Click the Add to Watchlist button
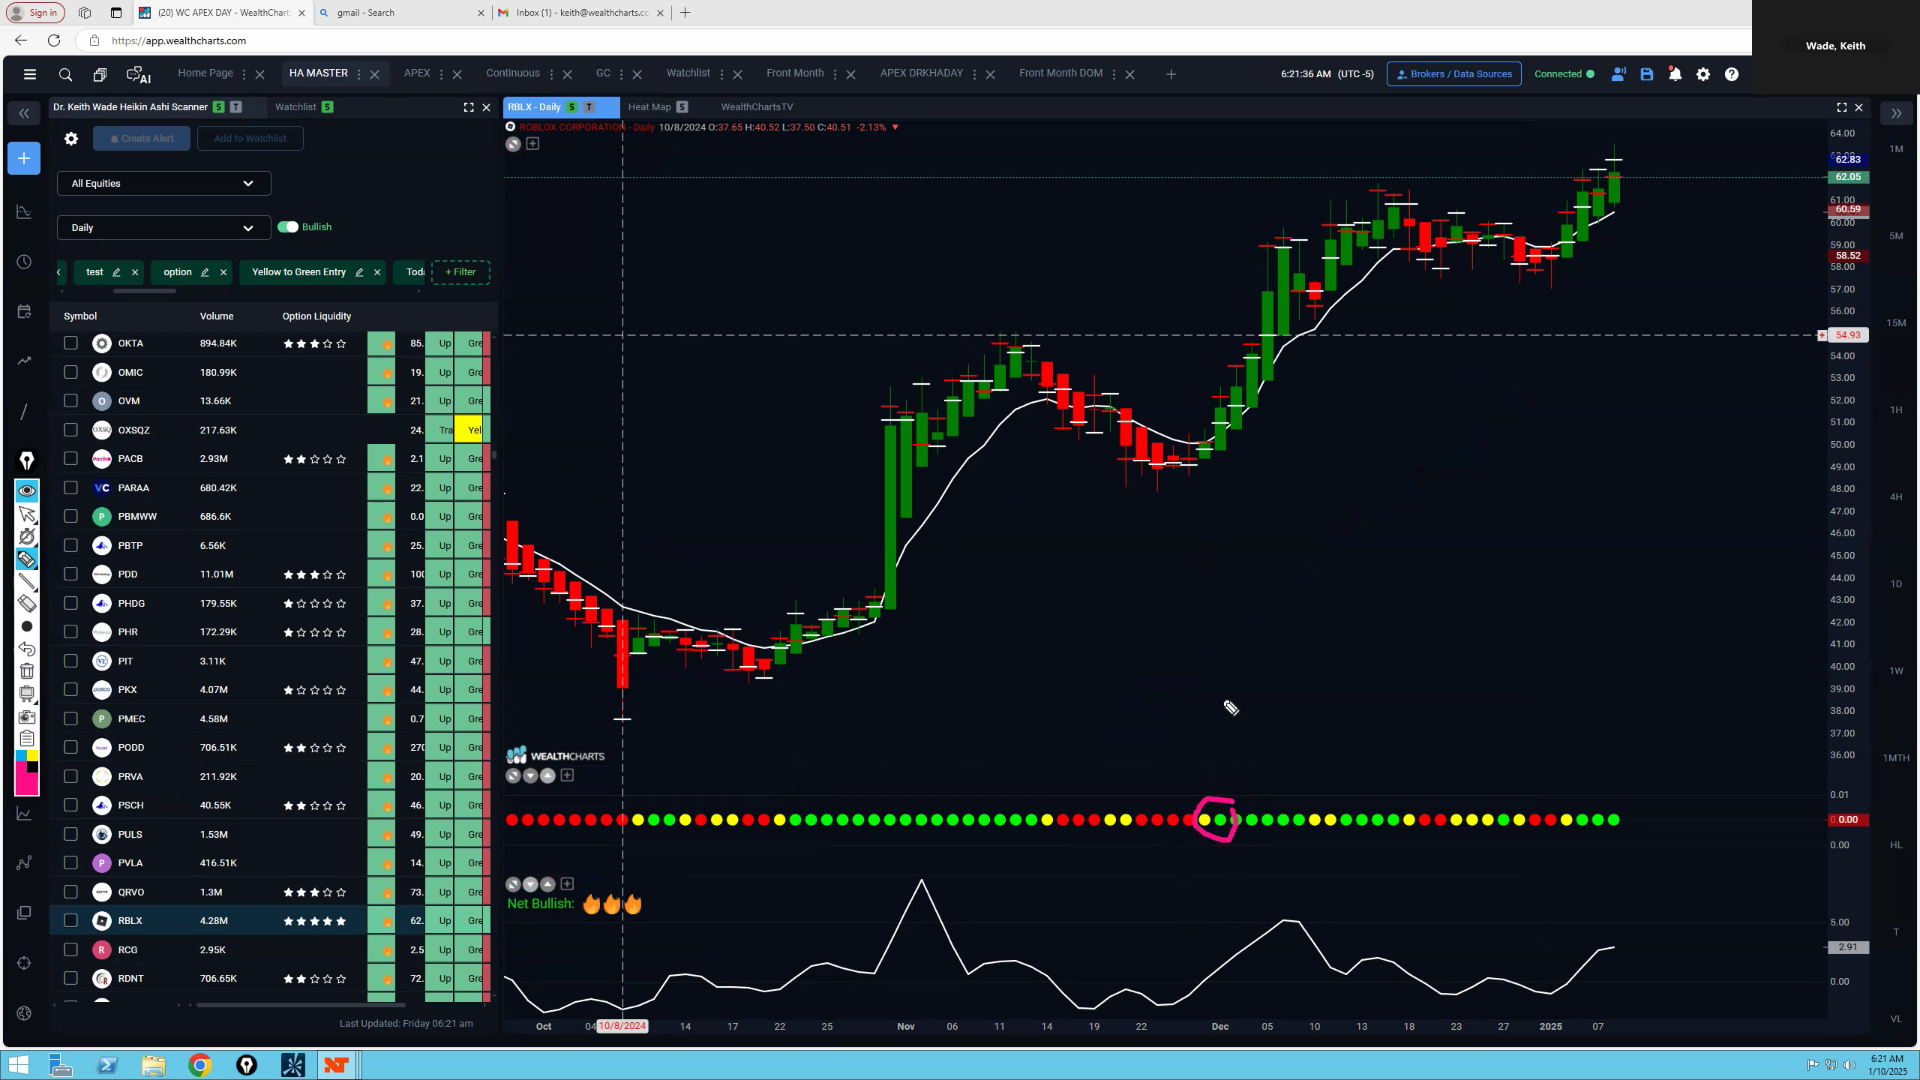Image resolution: width=1920 pixels, height=1080 pixels. pyautogui.click(x=250, y=139)
